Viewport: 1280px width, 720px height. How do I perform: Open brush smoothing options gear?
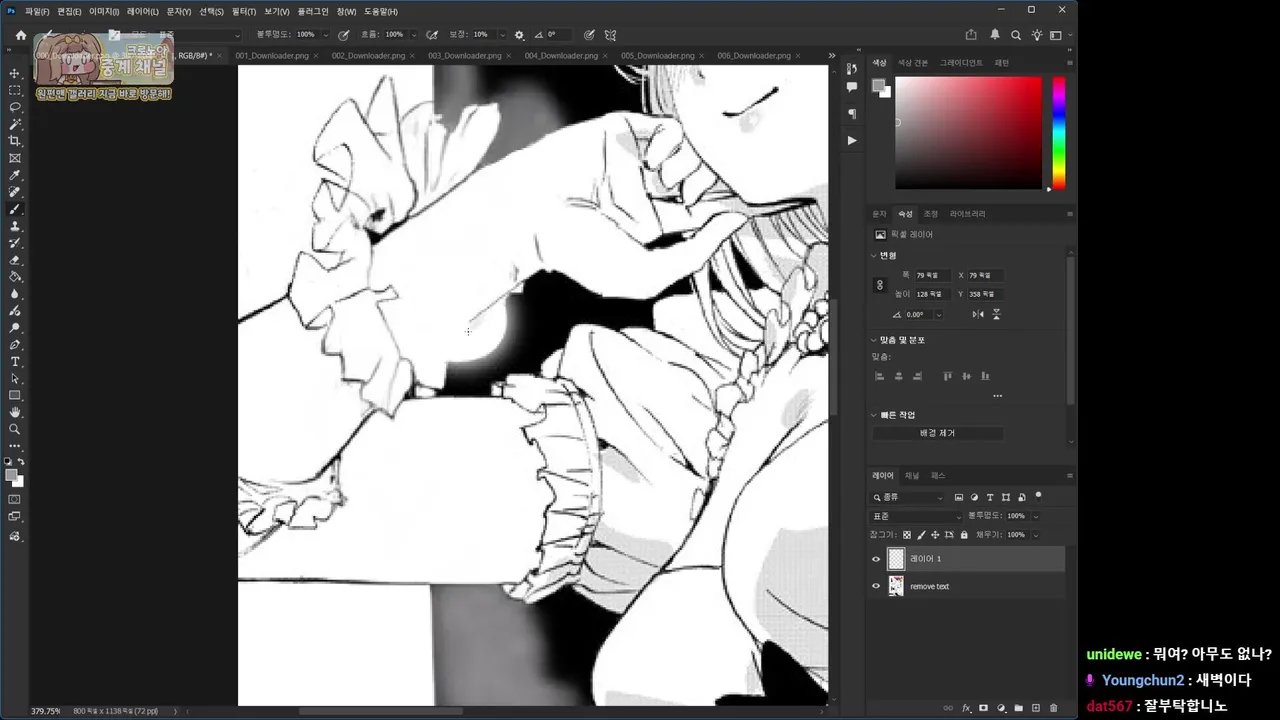[x=519, y=34]
